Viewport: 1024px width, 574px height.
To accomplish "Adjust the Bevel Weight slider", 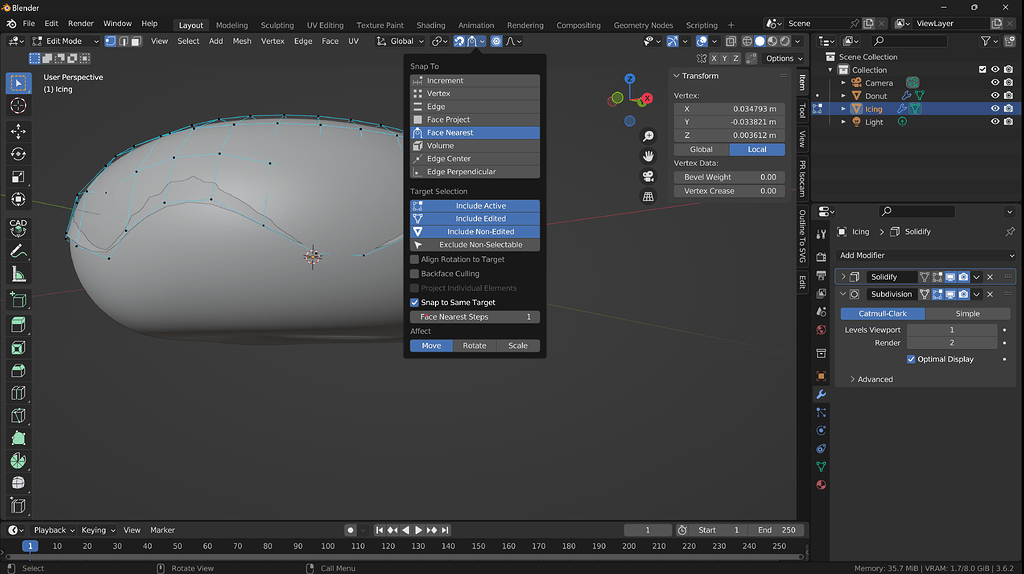I will tap(729, 177).
